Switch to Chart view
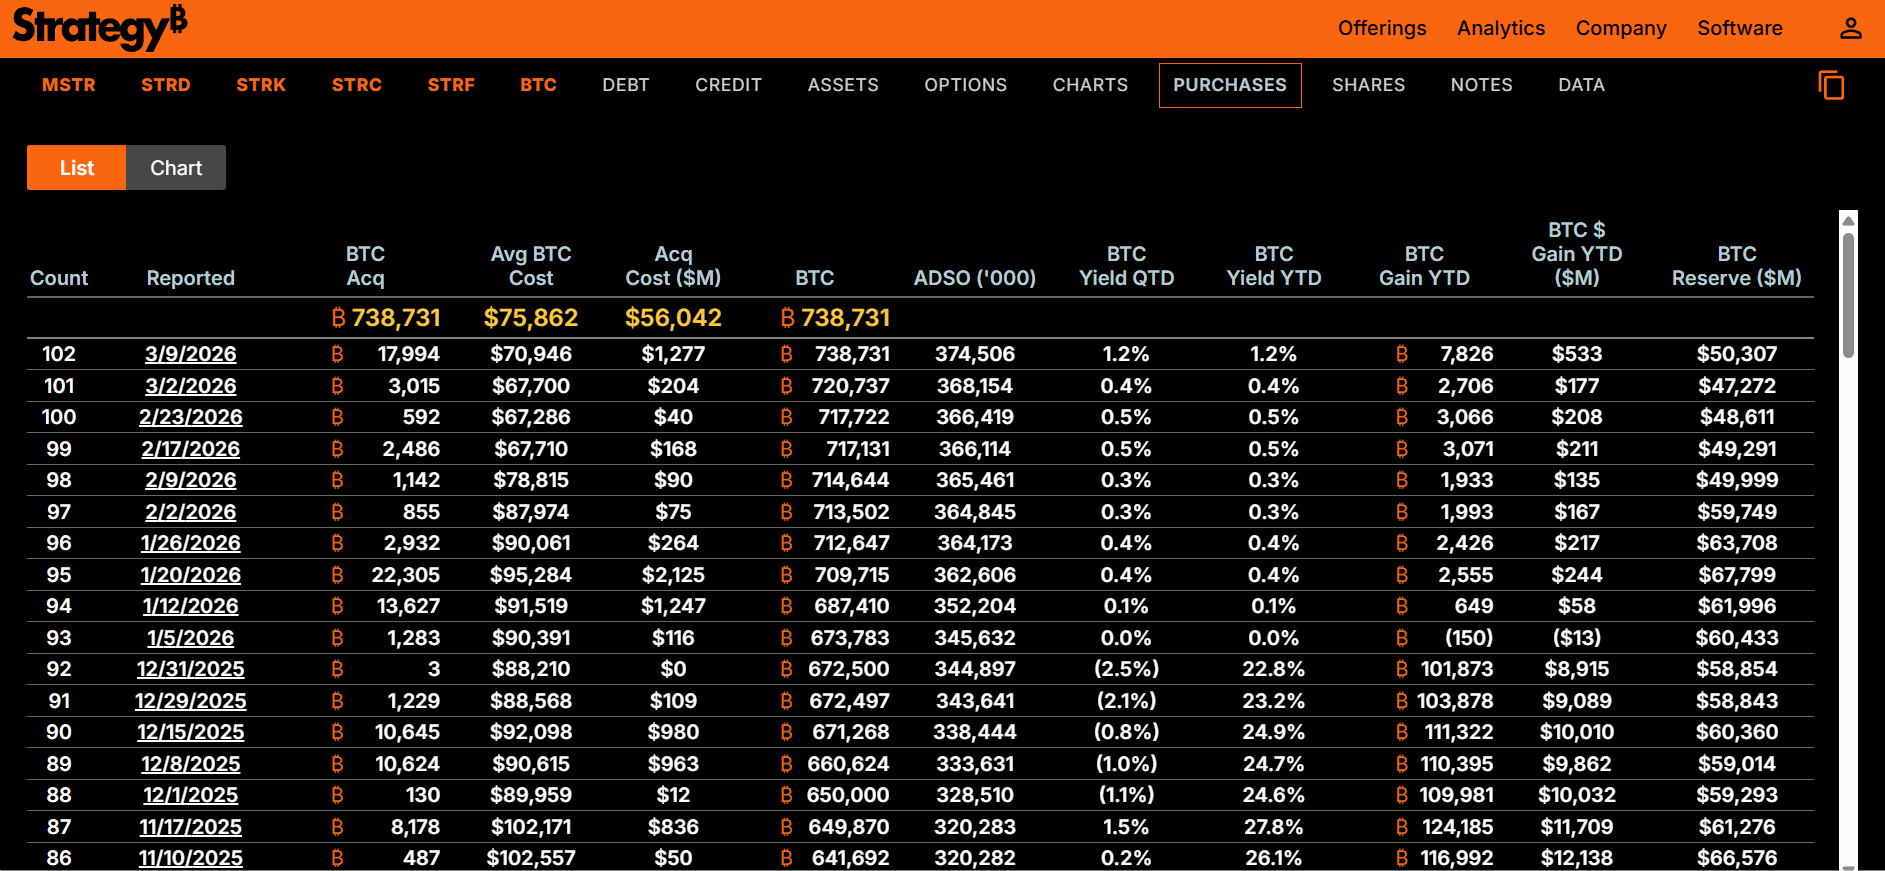Screen dimensions: 1885x871 176,168
